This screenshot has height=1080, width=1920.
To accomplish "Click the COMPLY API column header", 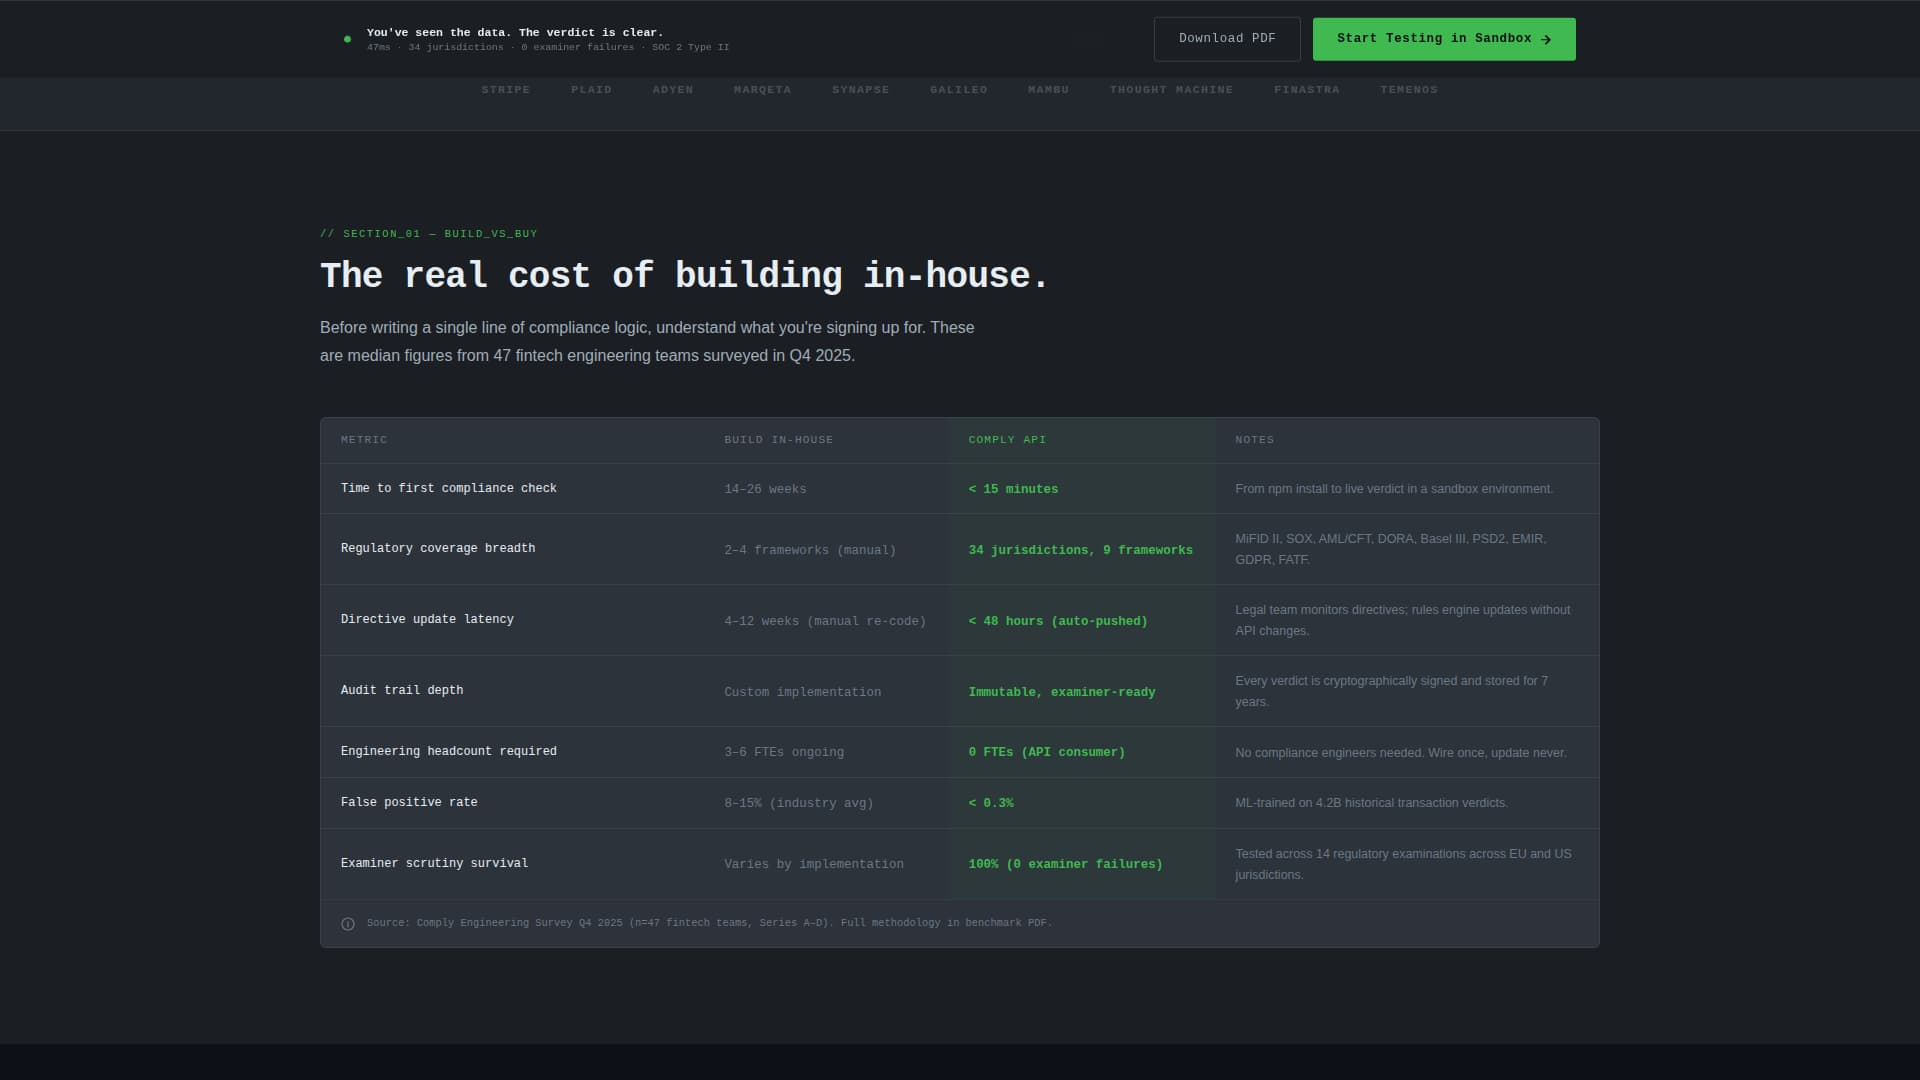I will tap(1007, 440).
